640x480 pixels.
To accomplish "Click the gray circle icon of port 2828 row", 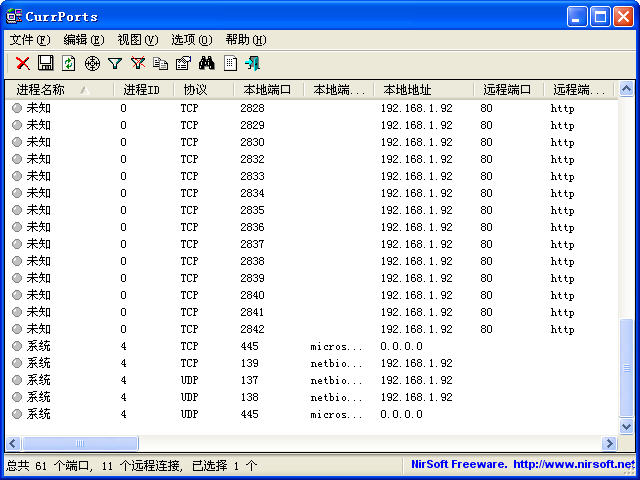I will pos(17,108).
